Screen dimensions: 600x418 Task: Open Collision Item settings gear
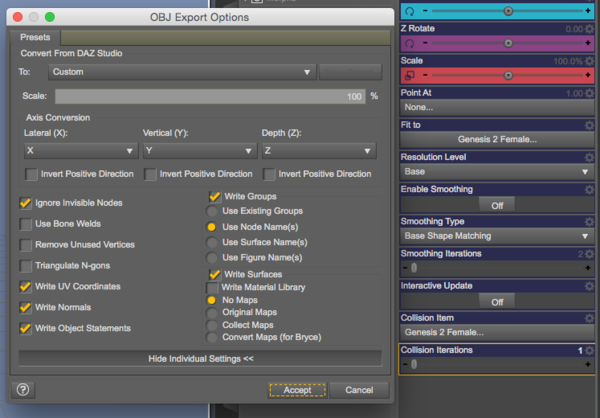[589, 318]
